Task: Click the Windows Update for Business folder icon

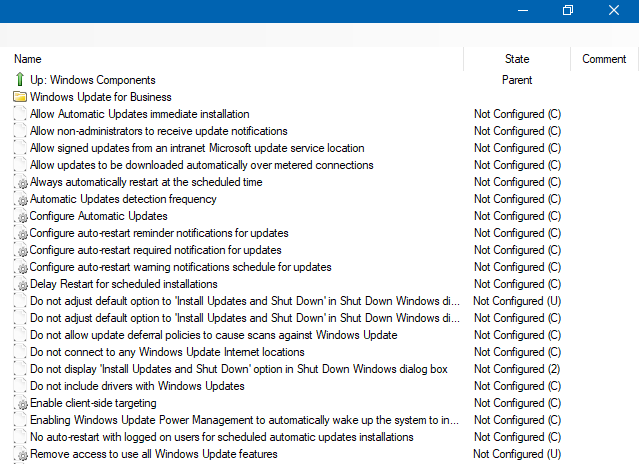Action: (20, 97)
